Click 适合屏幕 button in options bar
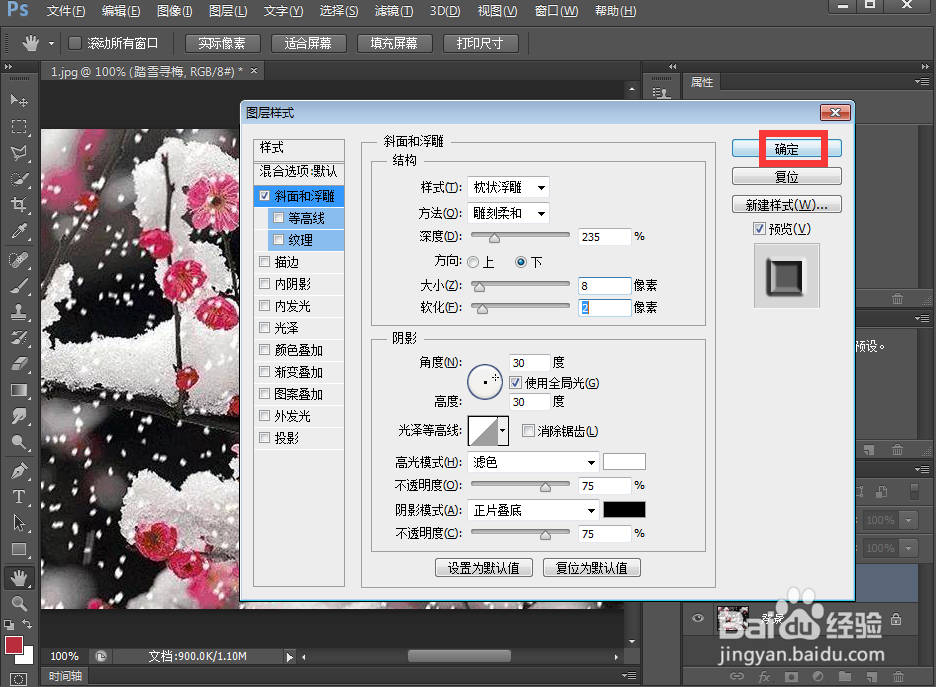This screenshot has width=936, height=687. click(308, 43)
